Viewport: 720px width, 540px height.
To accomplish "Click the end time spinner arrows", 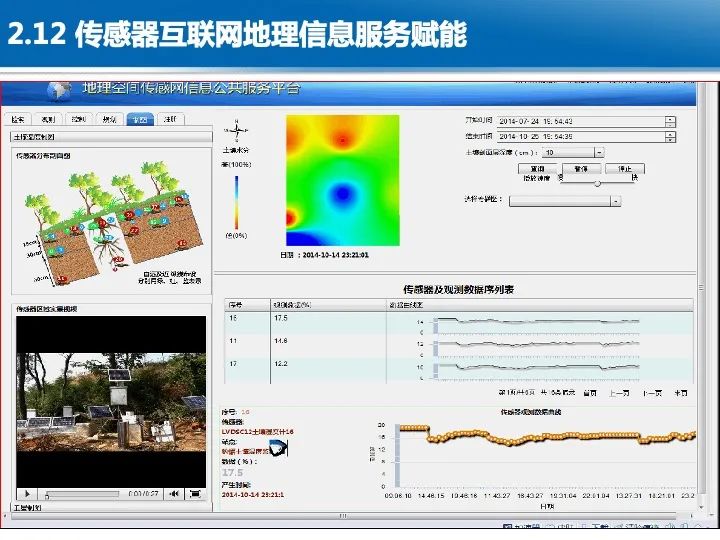I will coord(670,136).
